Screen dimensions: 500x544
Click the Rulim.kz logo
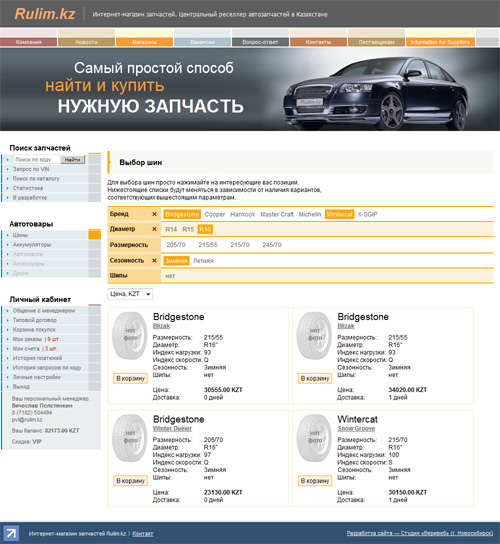tap(45, 14)
